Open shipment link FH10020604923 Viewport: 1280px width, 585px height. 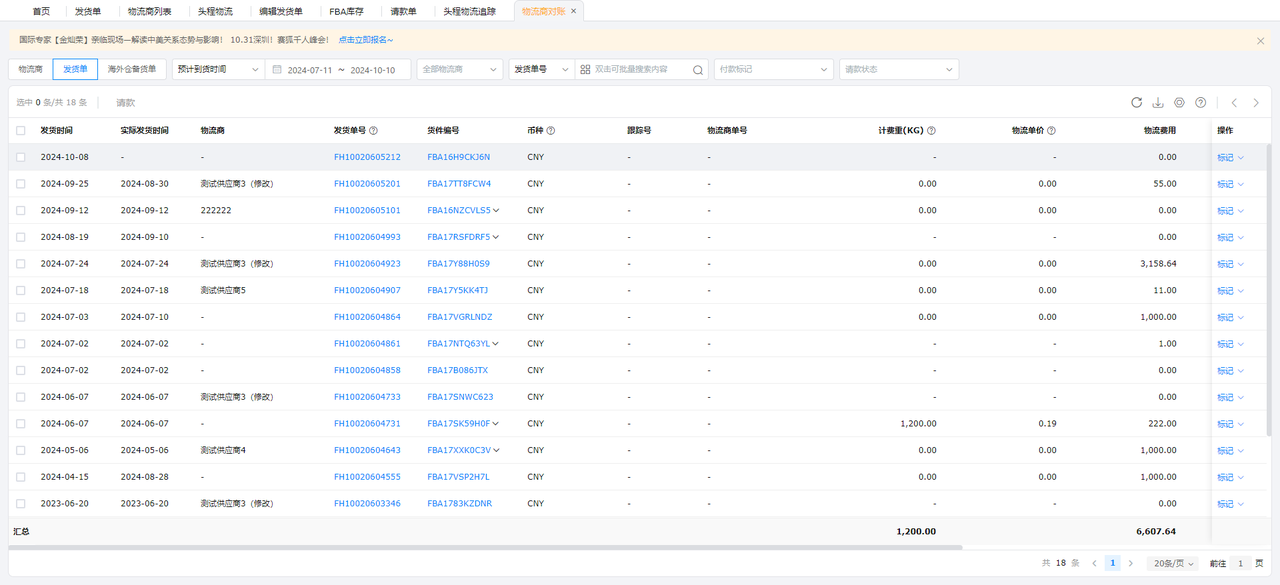click(x=367, y=264)
